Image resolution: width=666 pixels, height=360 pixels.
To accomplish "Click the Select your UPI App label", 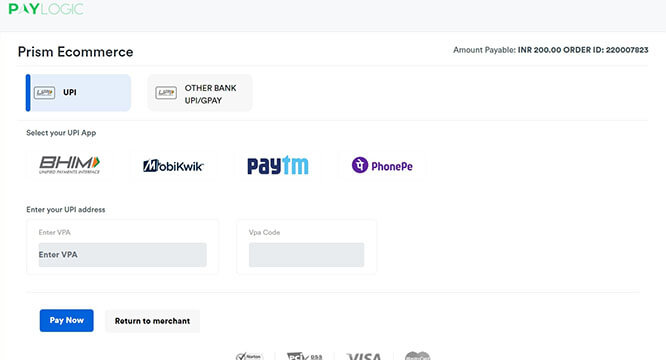I will coord(61,133).
